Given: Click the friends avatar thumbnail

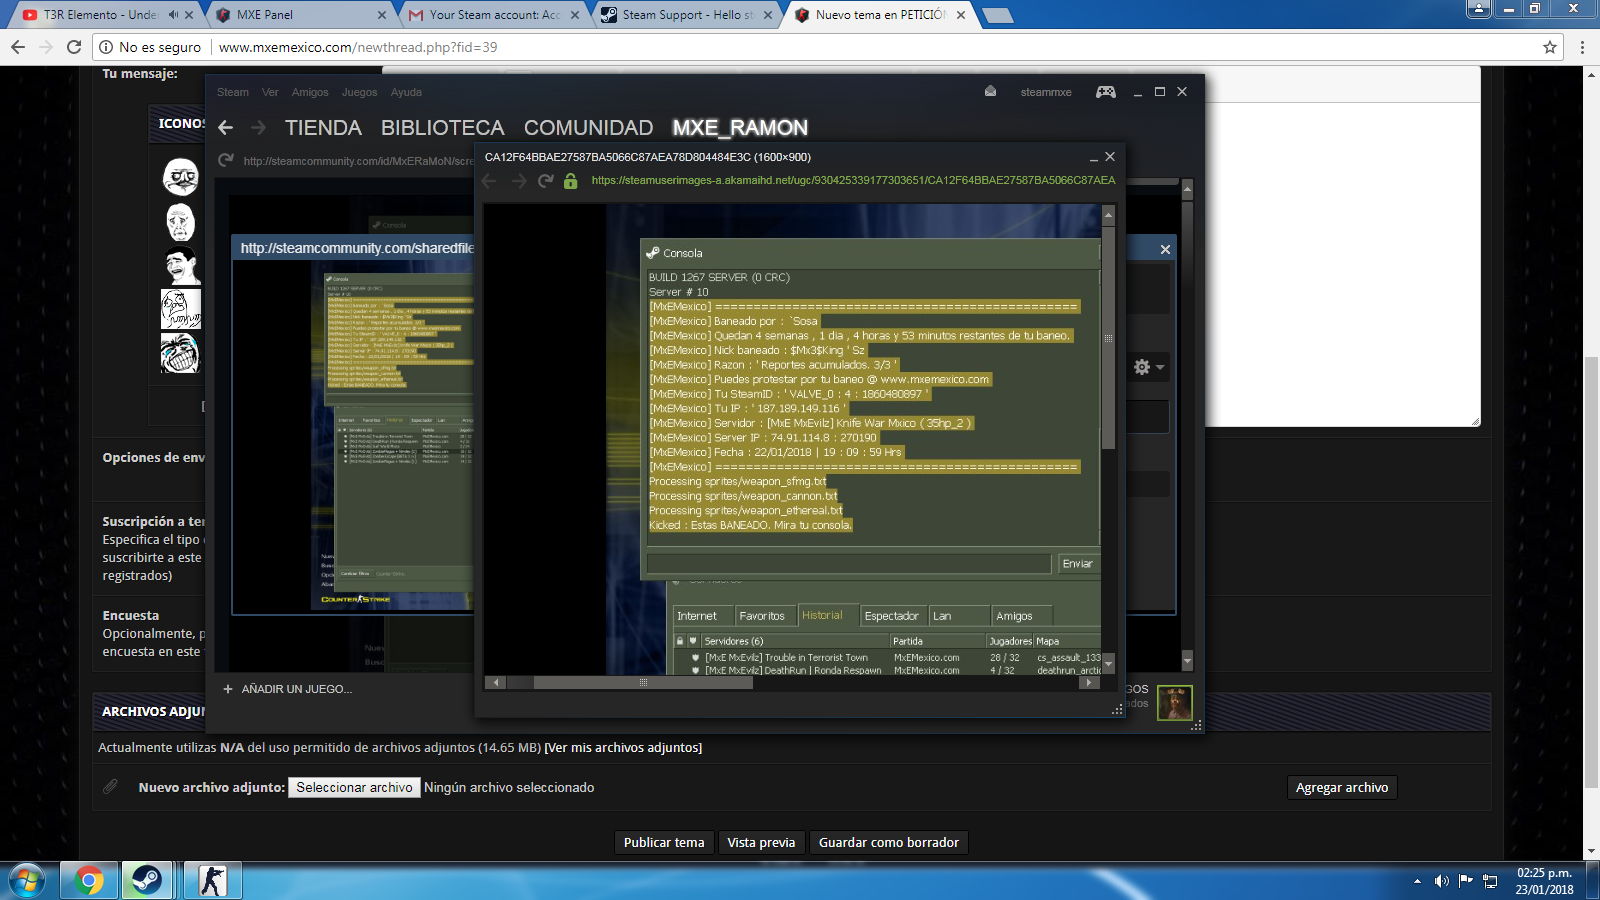Looking at the screenshot, I should (x=1175, y=703).
